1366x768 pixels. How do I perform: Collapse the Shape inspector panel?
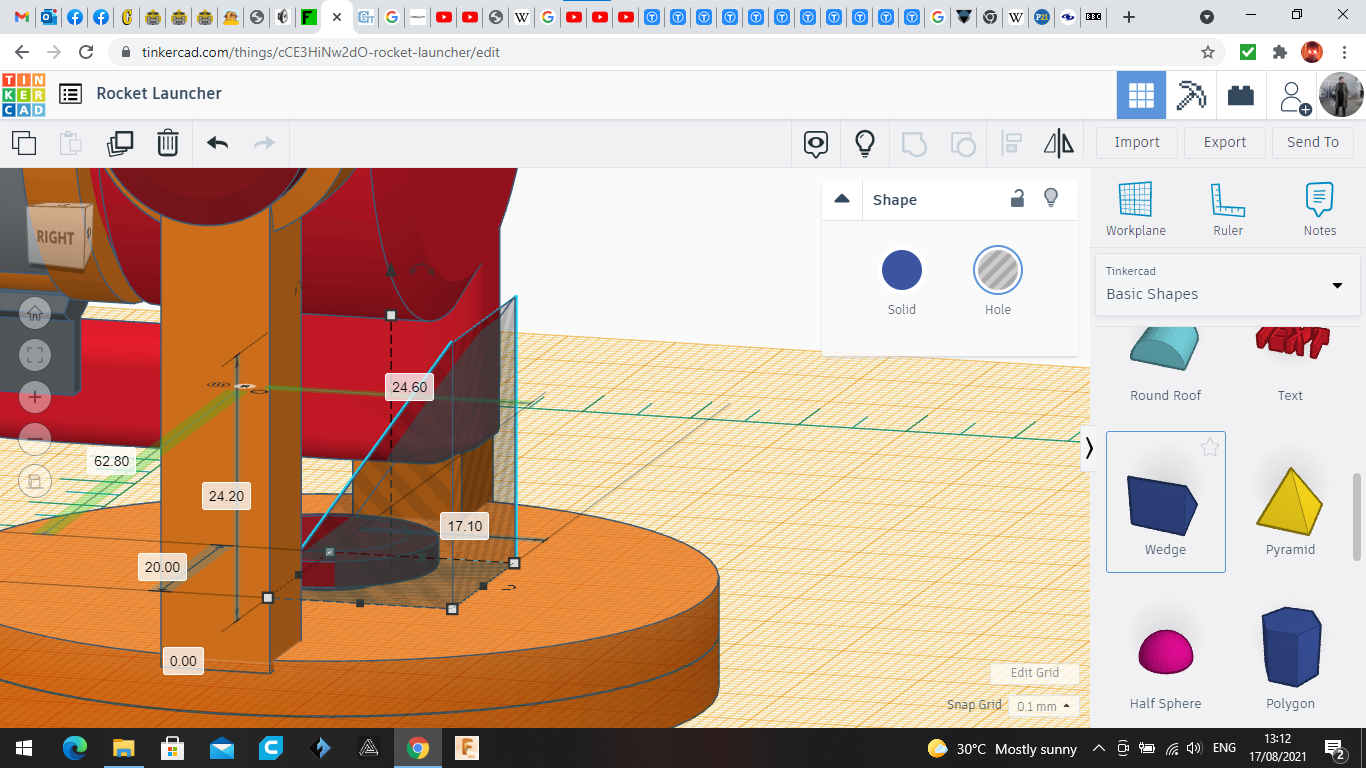pyautogui.click(x=842, y=199)
